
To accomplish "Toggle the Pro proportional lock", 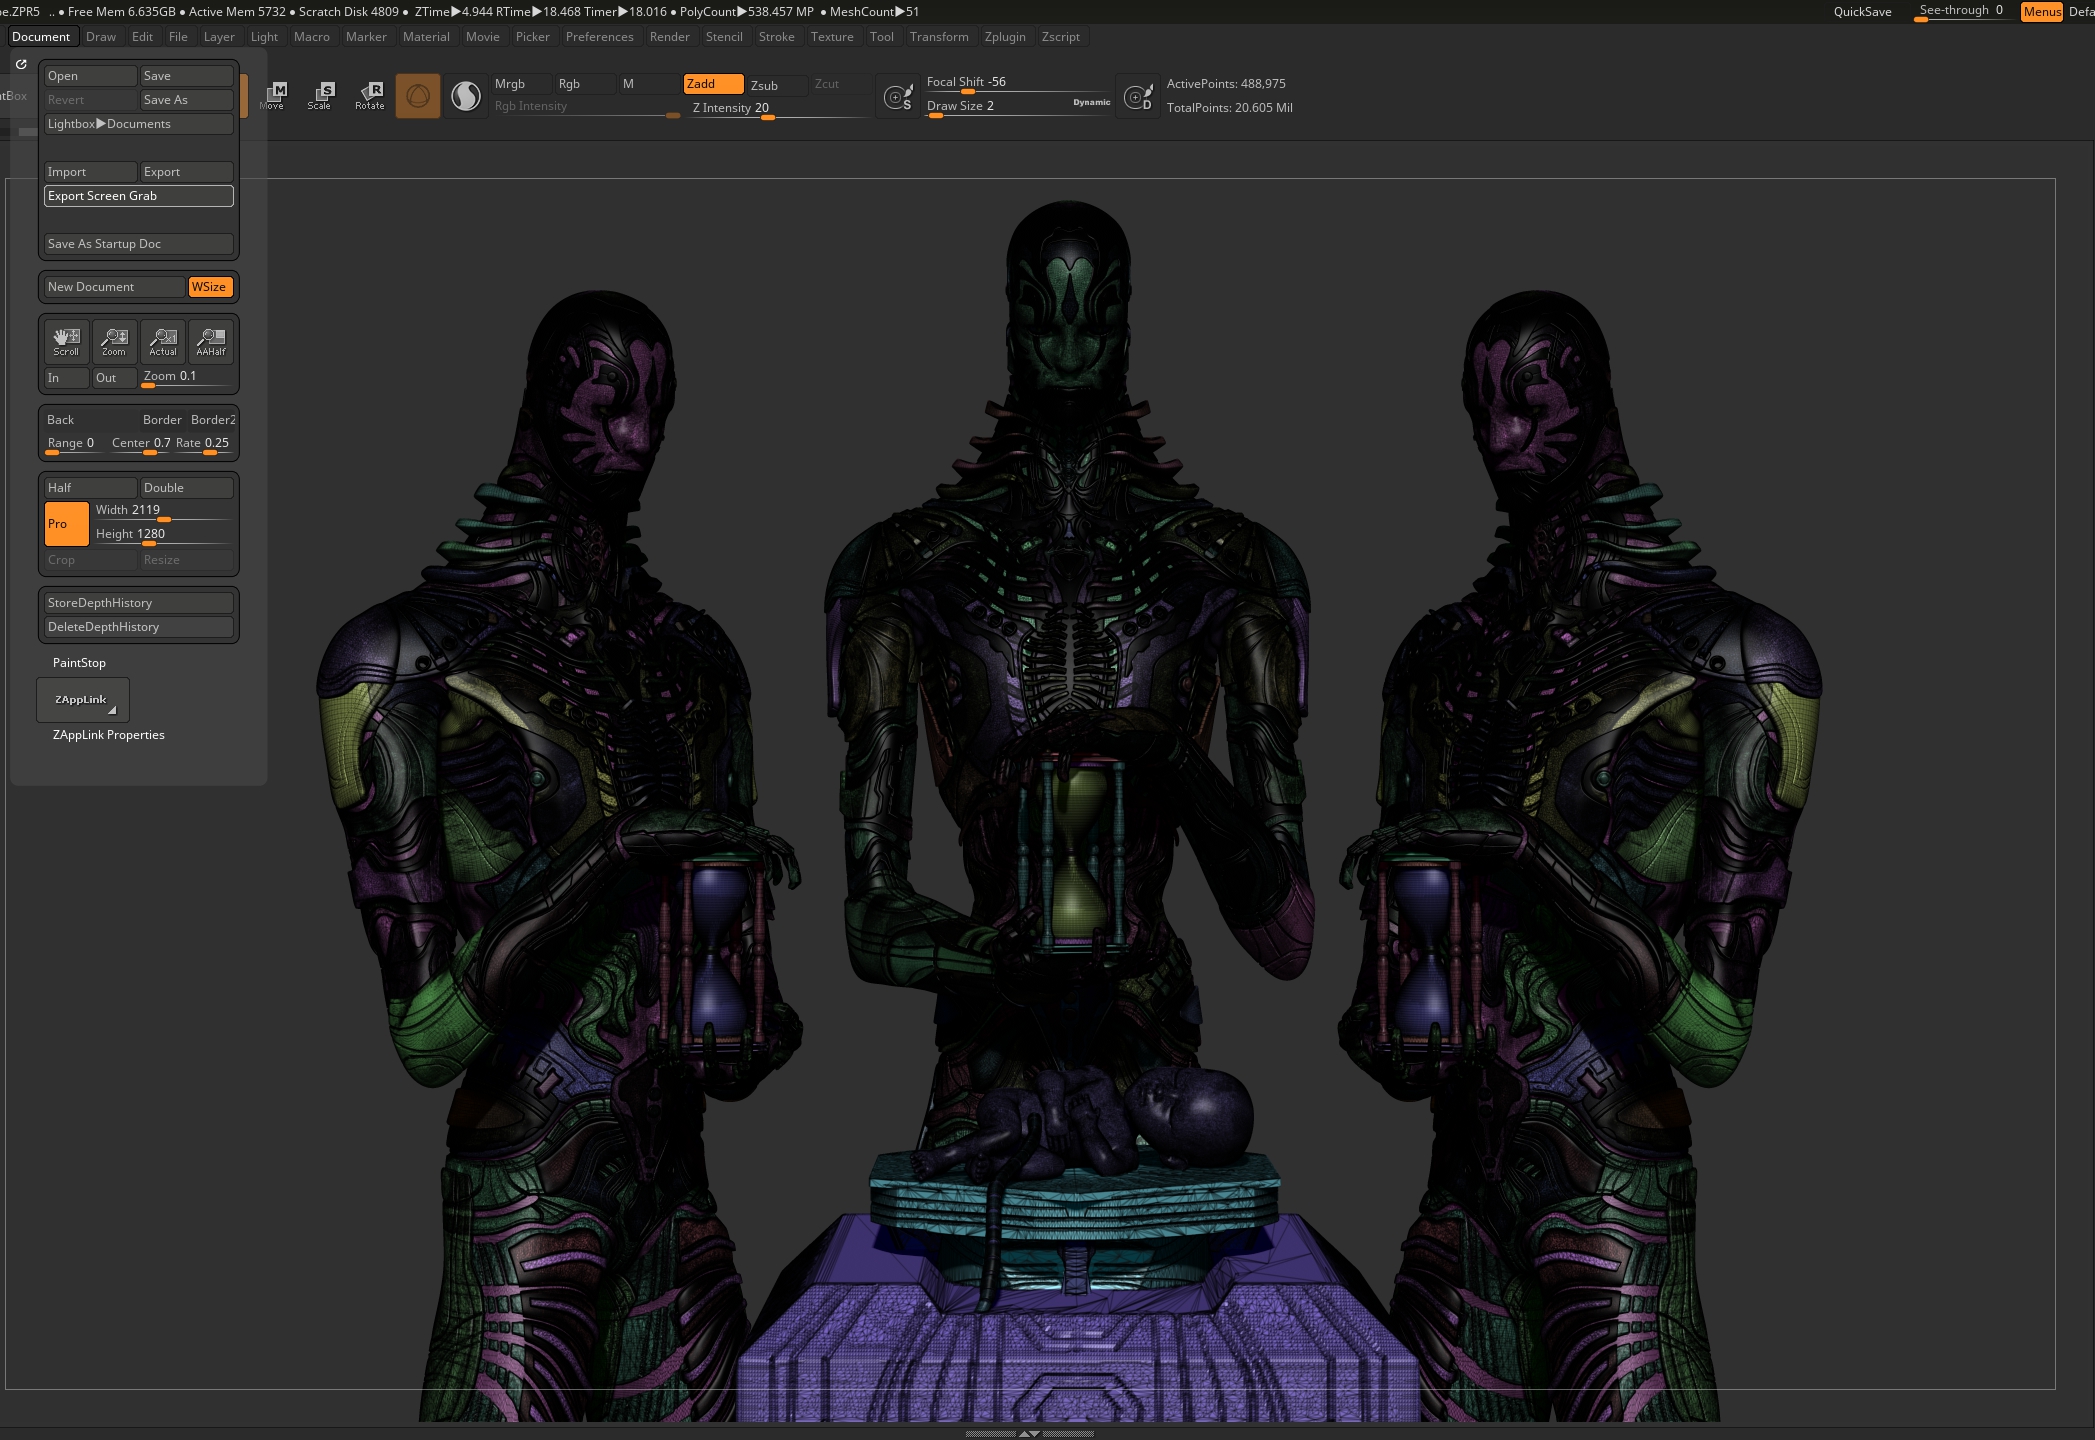I will pyautogui.click(x=67, y=524).
